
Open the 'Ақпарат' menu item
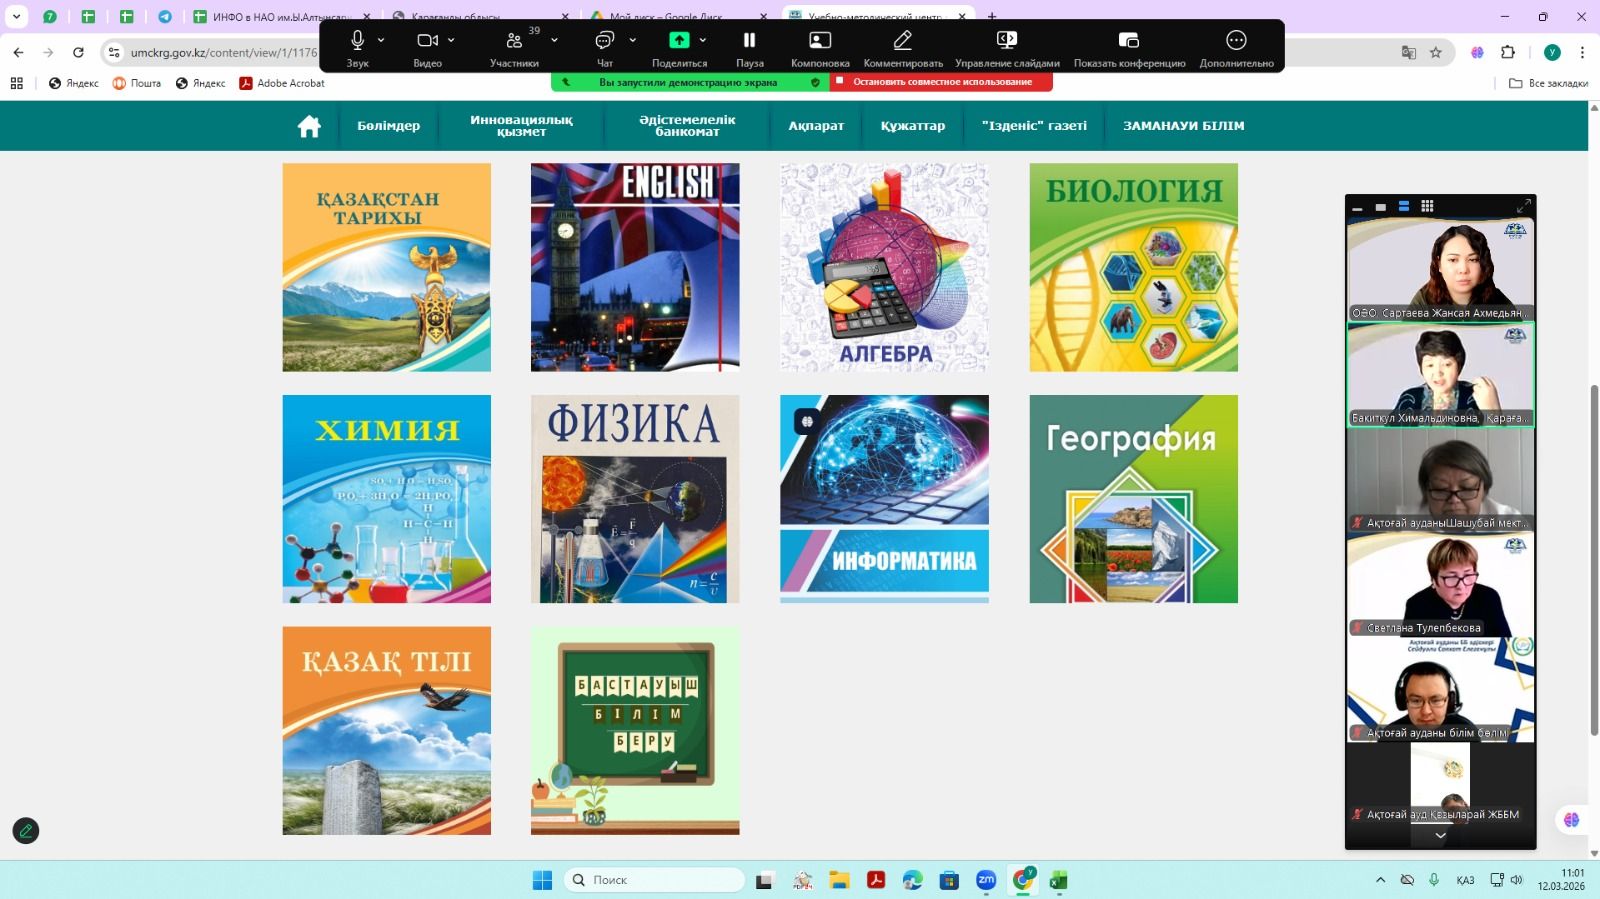816,126
